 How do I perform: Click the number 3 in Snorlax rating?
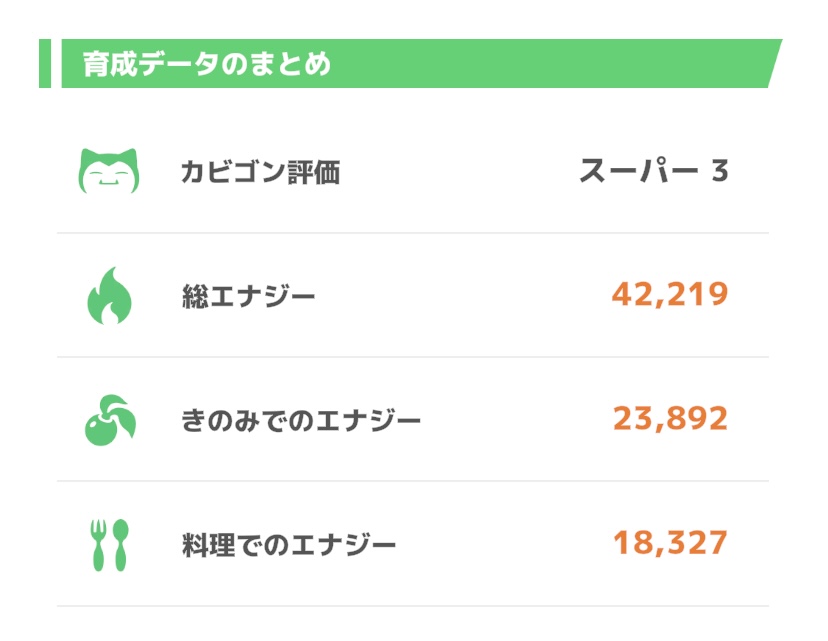click(720, 171)
